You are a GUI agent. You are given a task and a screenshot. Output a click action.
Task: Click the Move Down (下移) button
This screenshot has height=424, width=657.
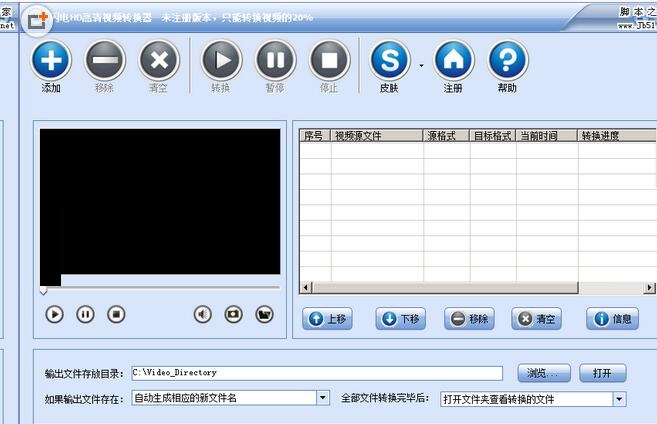tap(401, 319)
